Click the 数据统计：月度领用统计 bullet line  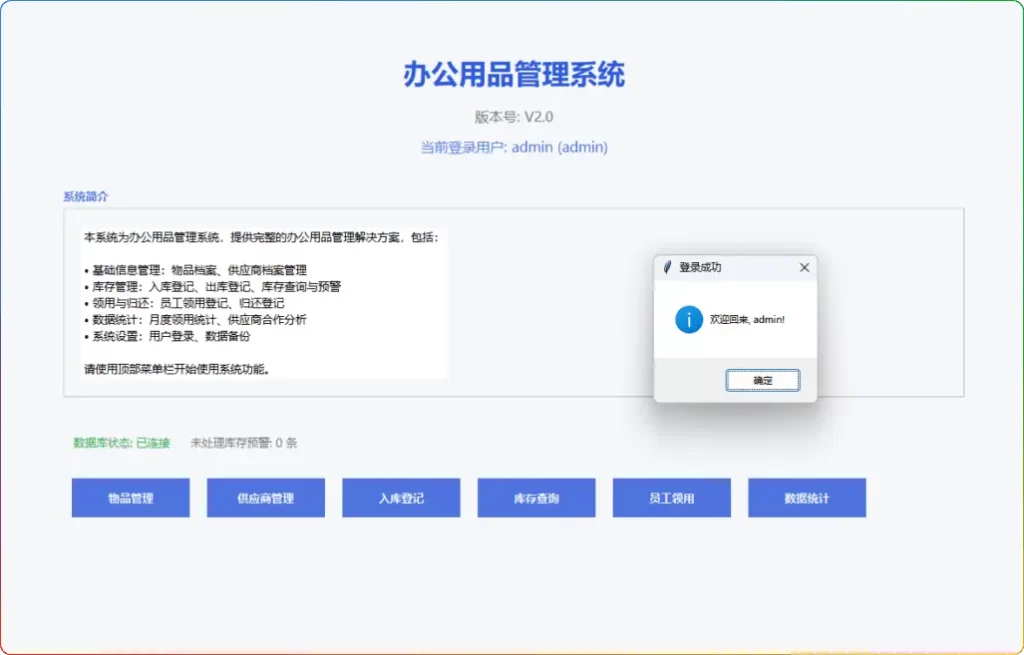(x=195, y=319)
